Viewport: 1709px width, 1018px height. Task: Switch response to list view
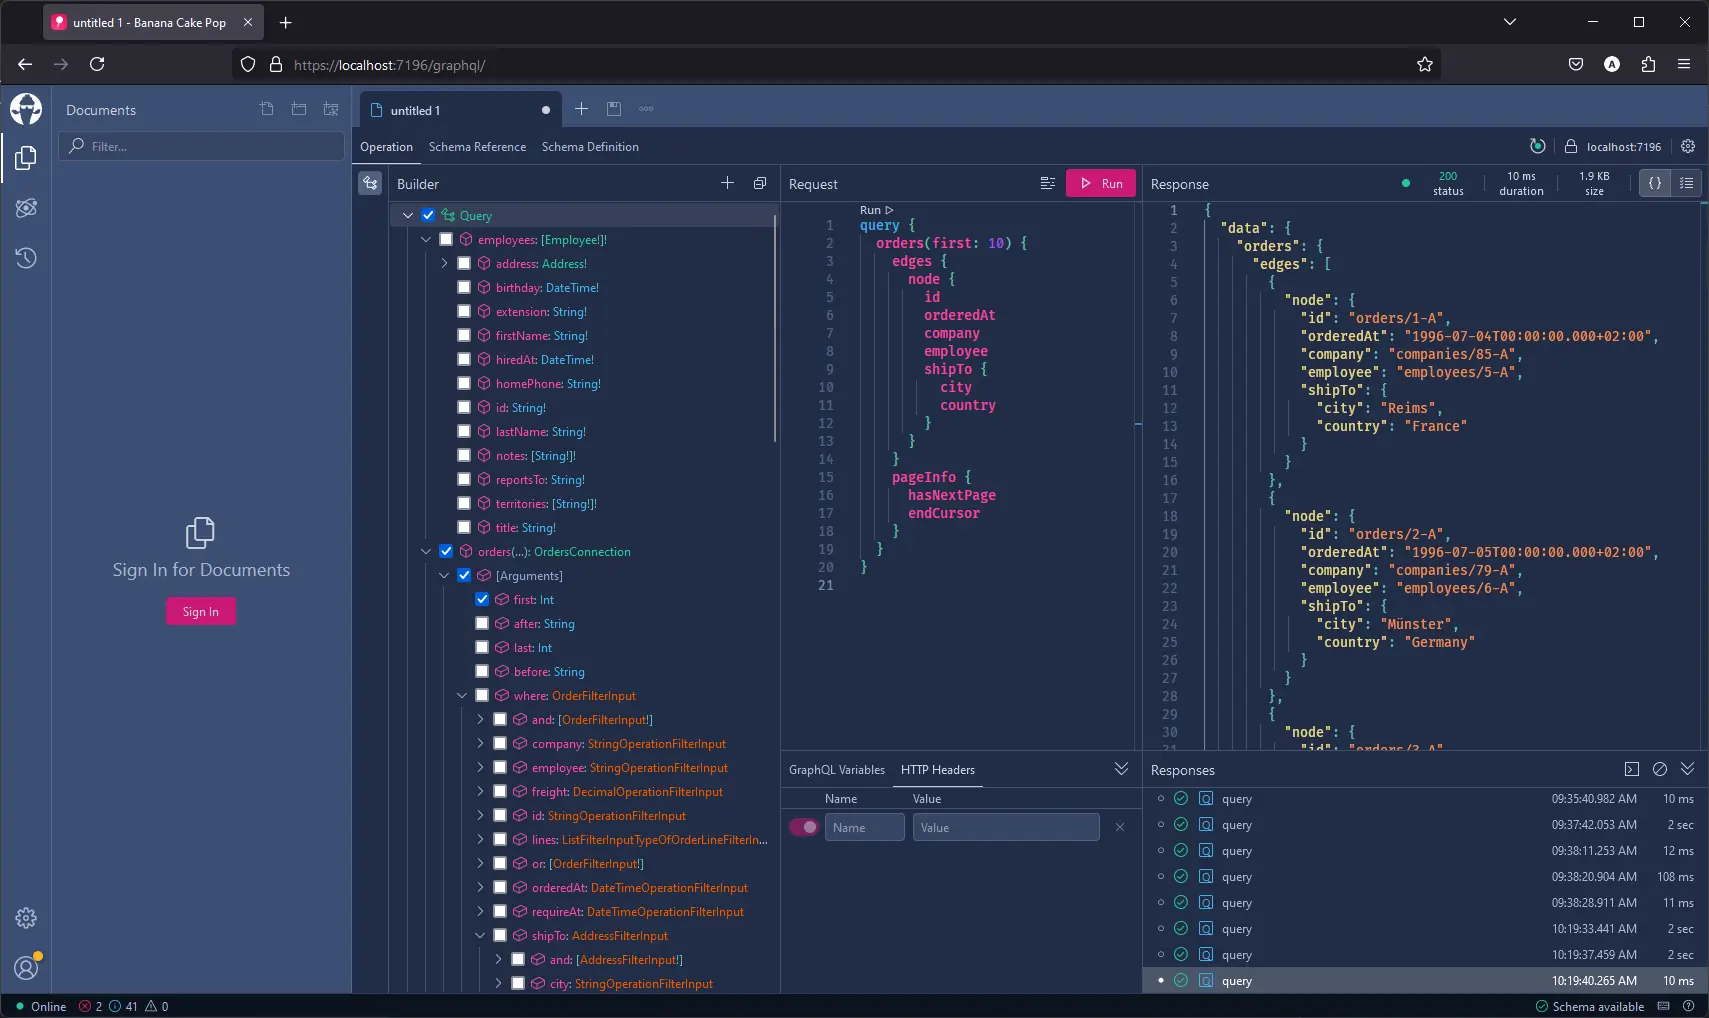[1687, 183]
